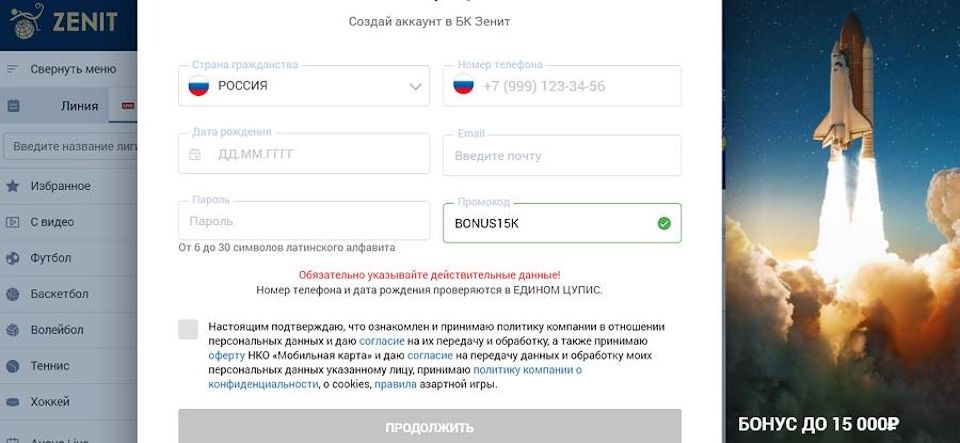Choose the Football ball icon
Screen dimensions: 960x443
(12, 258)
